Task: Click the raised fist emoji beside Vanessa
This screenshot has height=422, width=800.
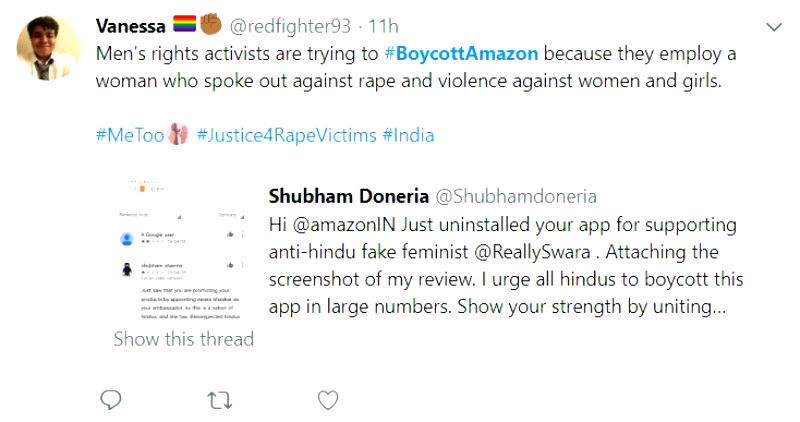Action: [x=212, y=25]
